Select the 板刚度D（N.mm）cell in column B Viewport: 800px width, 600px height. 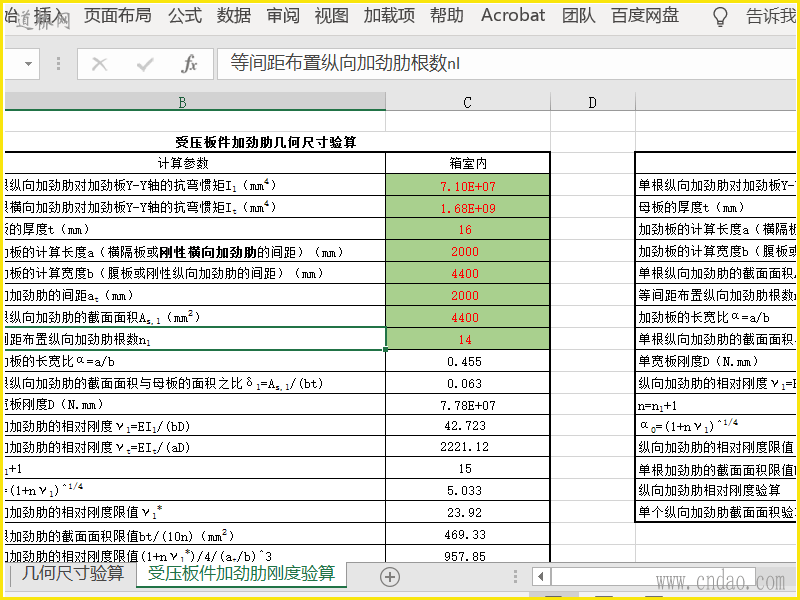pos(195,405)
